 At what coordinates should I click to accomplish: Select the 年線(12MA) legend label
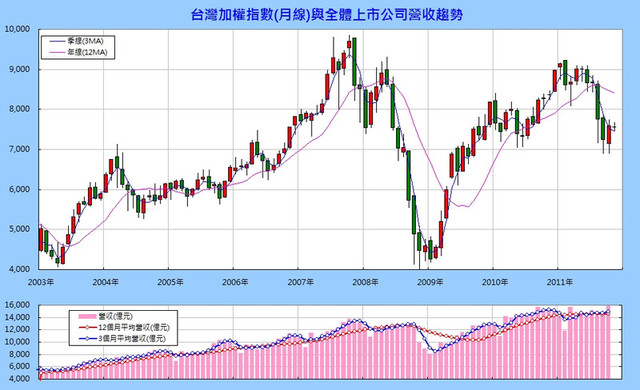87,52
